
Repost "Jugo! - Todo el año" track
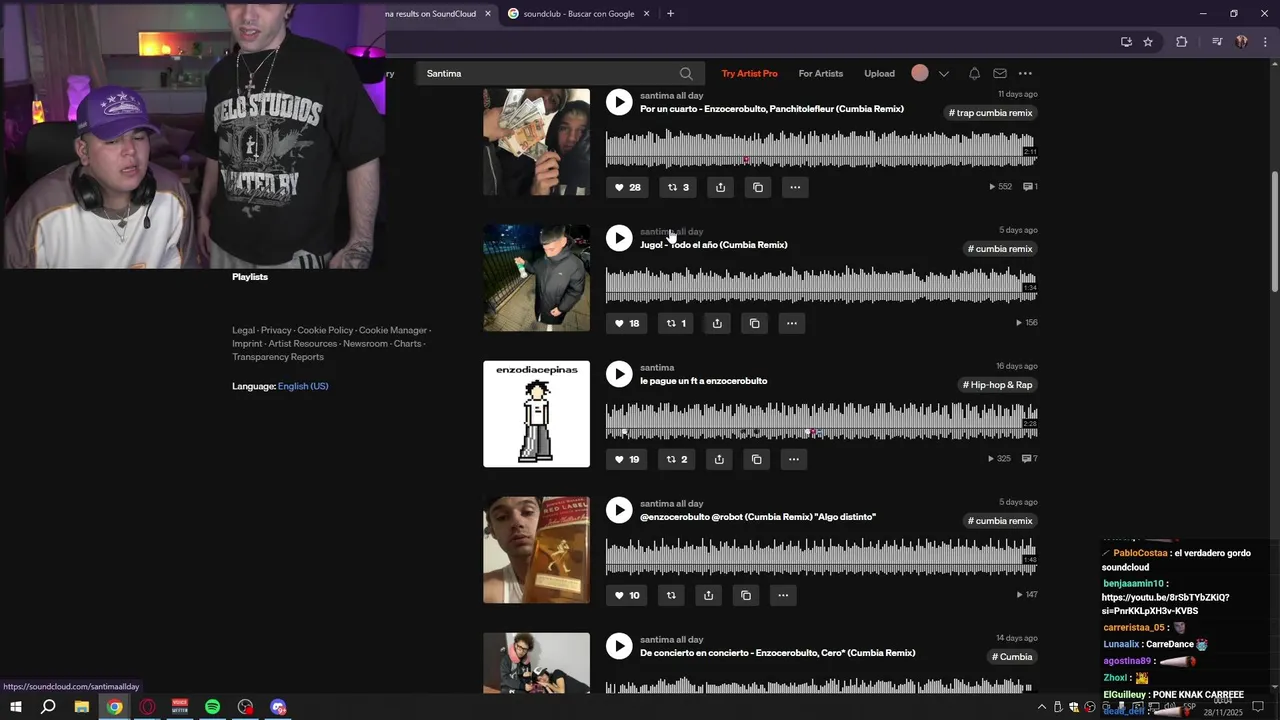click(x=677, y=323)
